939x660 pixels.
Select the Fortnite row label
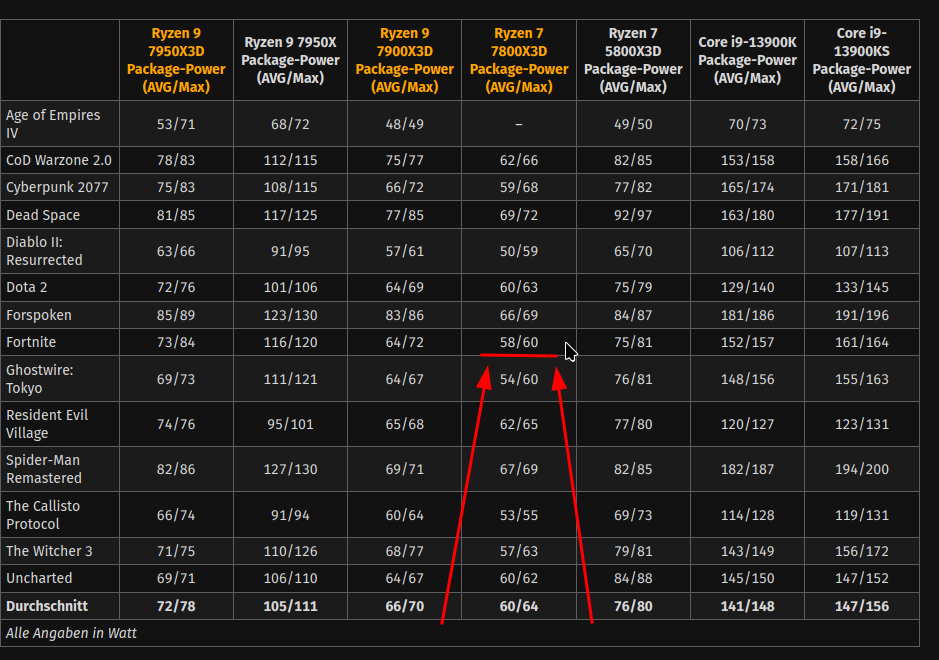(x=31, y=342)
